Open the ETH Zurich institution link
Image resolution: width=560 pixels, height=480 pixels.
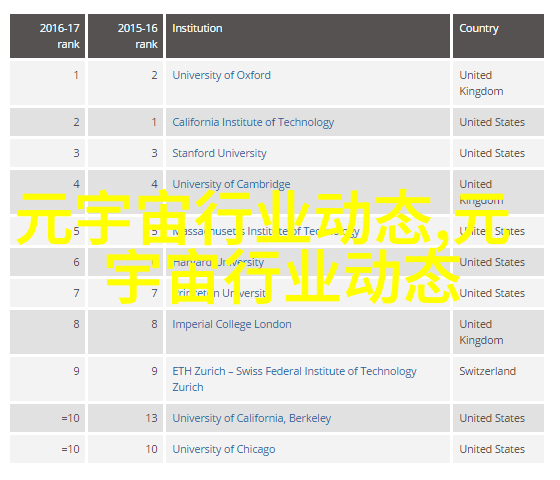pyautogui.click(x=294, y=379)
